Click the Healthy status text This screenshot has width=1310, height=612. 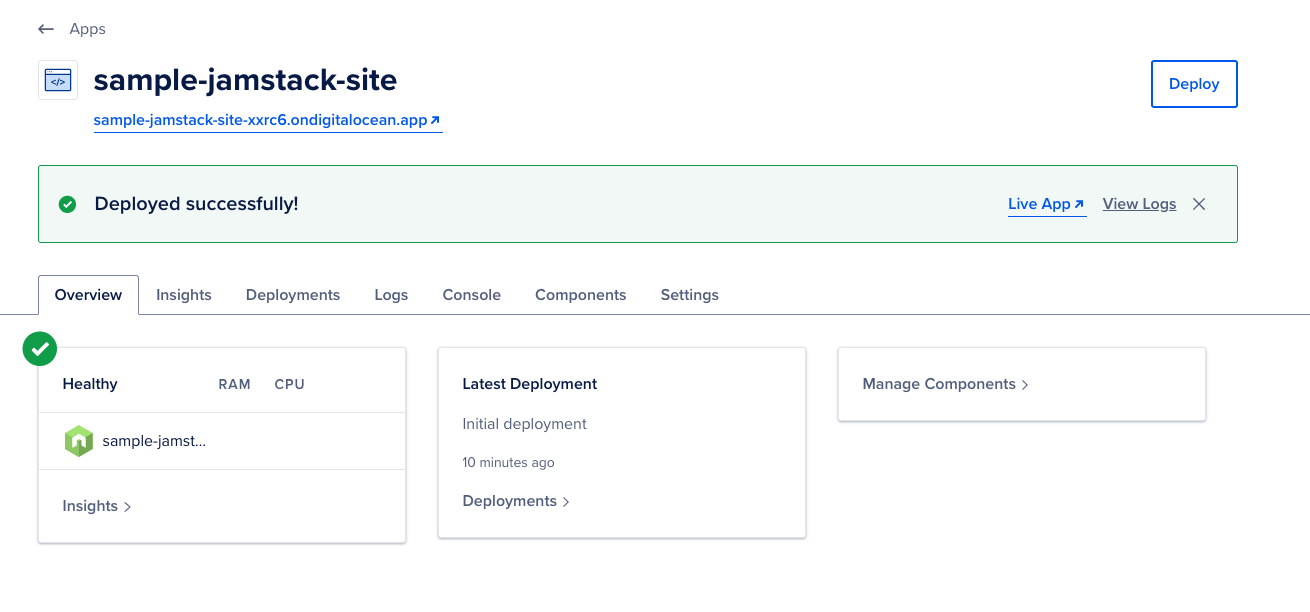coord(90,384)
